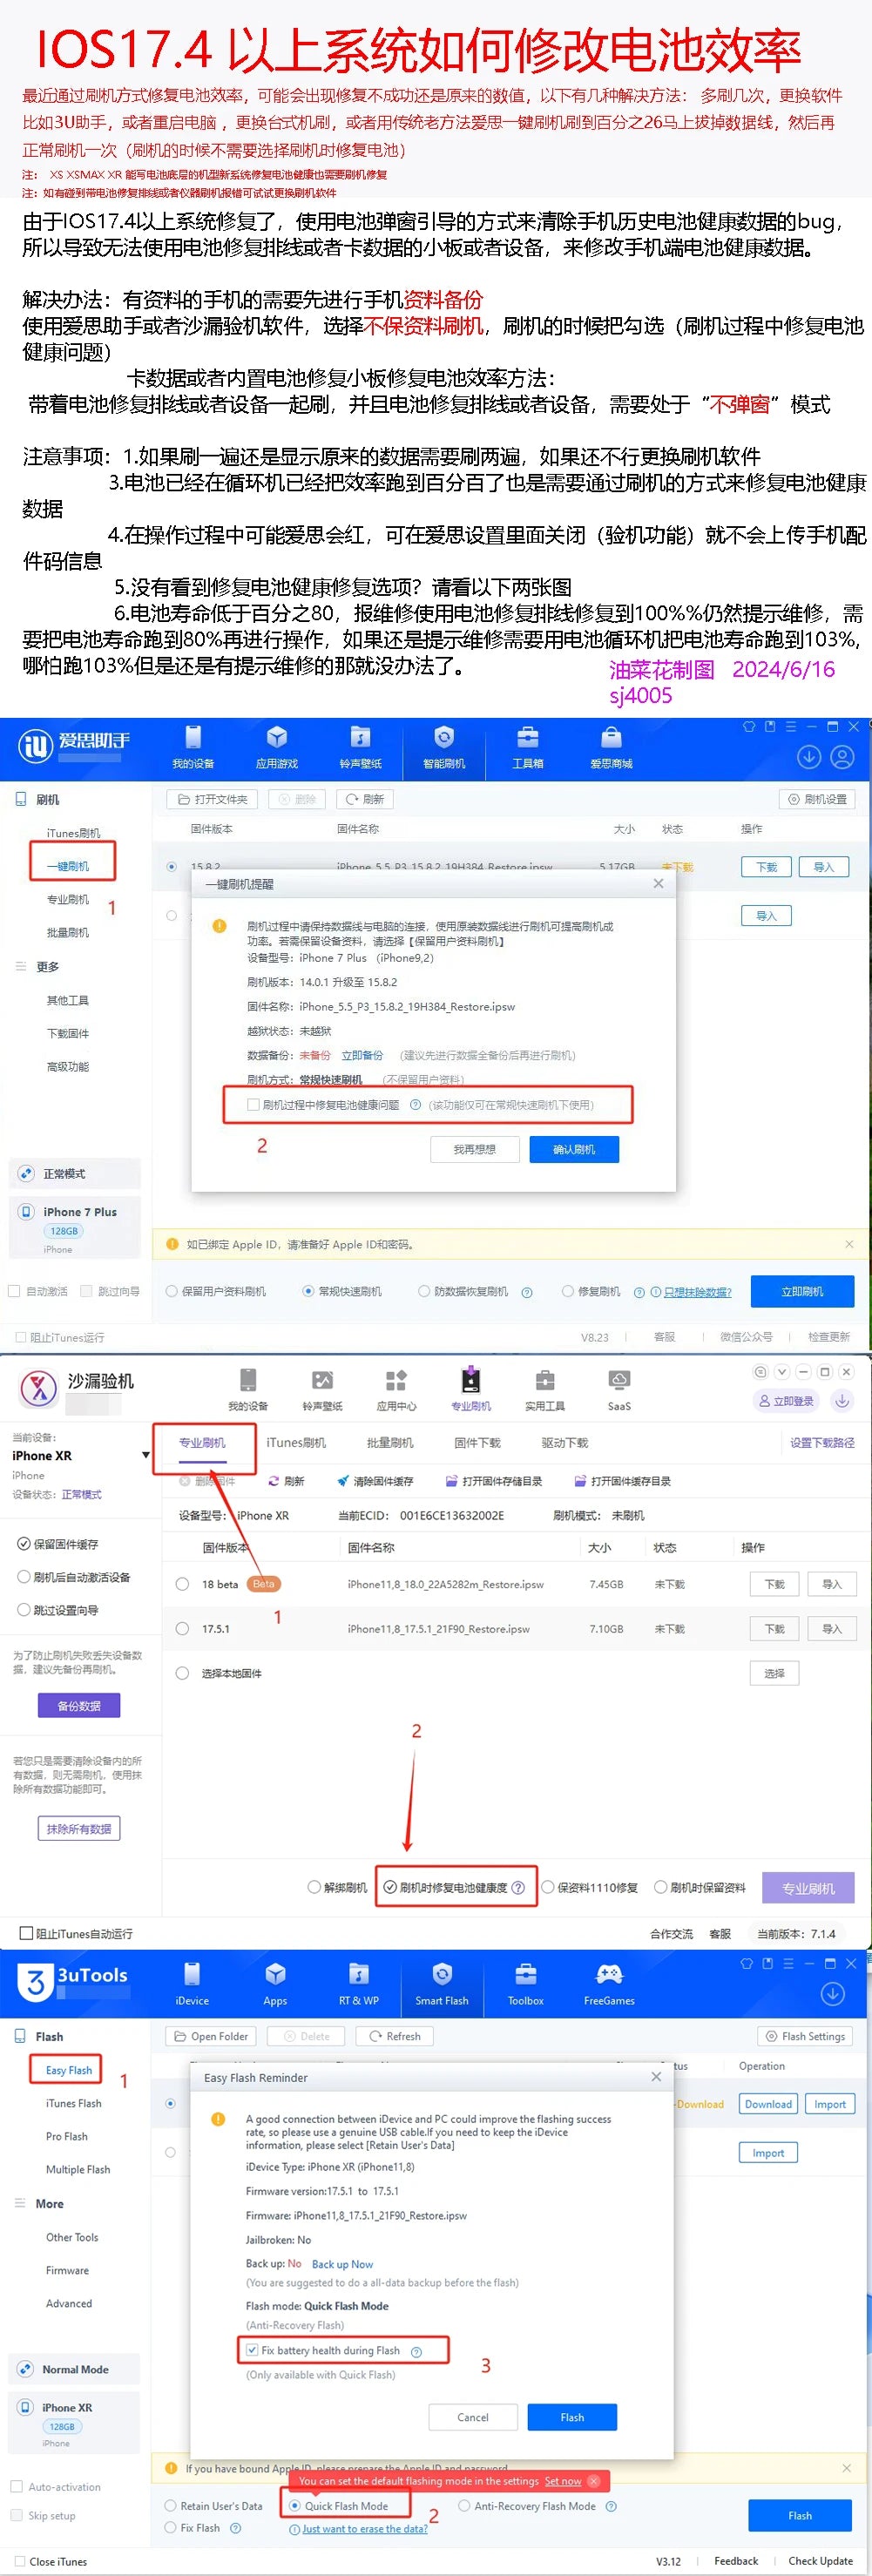Click the 爱思商城 store icon
Screen dimensions: 872x2576
coord(611,739)
